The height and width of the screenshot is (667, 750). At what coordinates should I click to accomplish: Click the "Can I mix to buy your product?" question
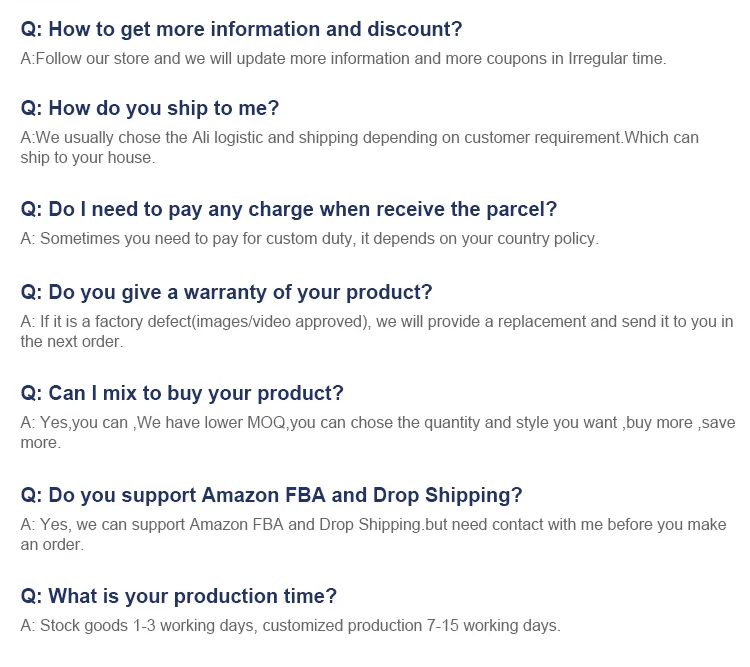(x=182, y=393)
